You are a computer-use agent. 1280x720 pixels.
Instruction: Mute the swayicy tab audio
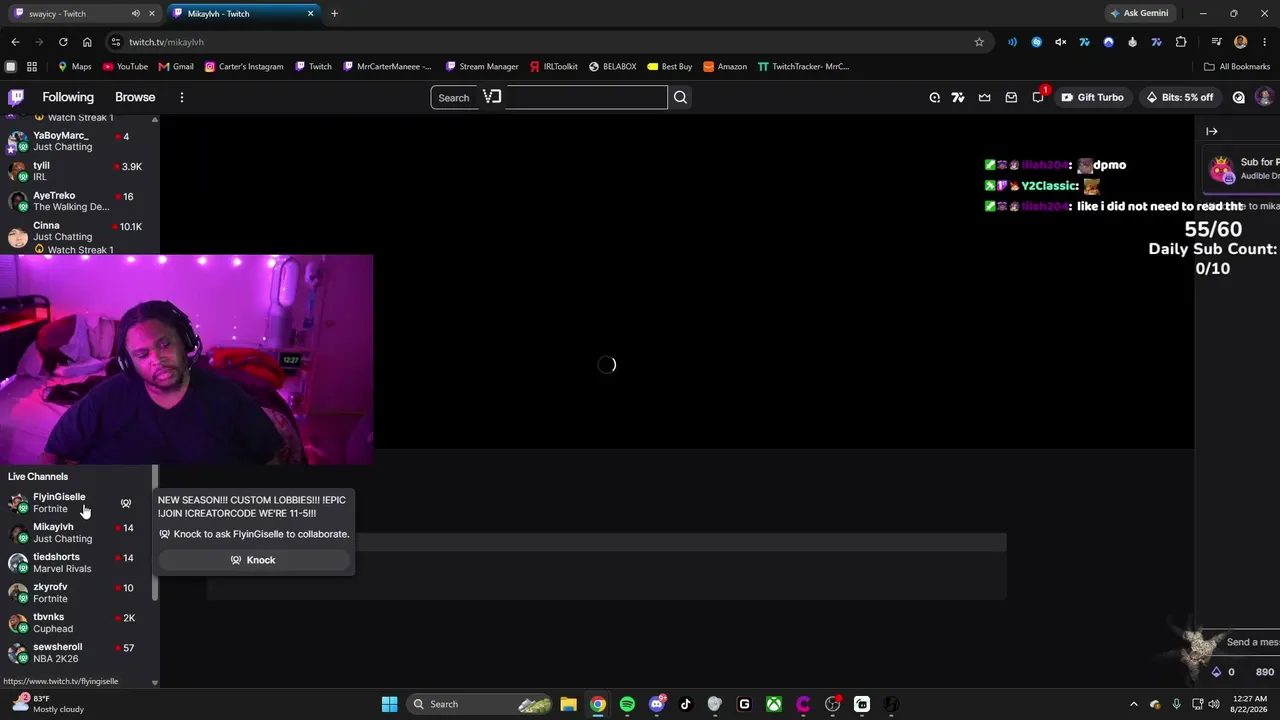(x=135, y=14)
